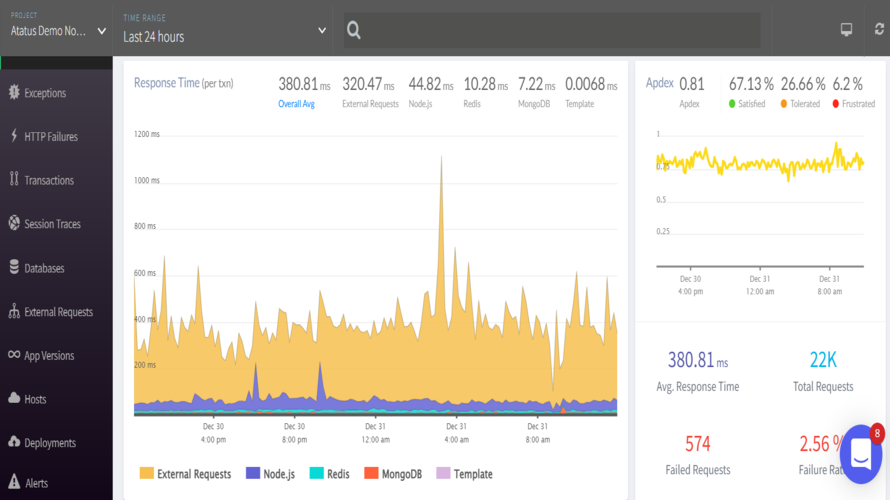The image size is (890, 500).
Task: Open the Apdex heading link
Action: pyautogui.click(x=660, y=83)
